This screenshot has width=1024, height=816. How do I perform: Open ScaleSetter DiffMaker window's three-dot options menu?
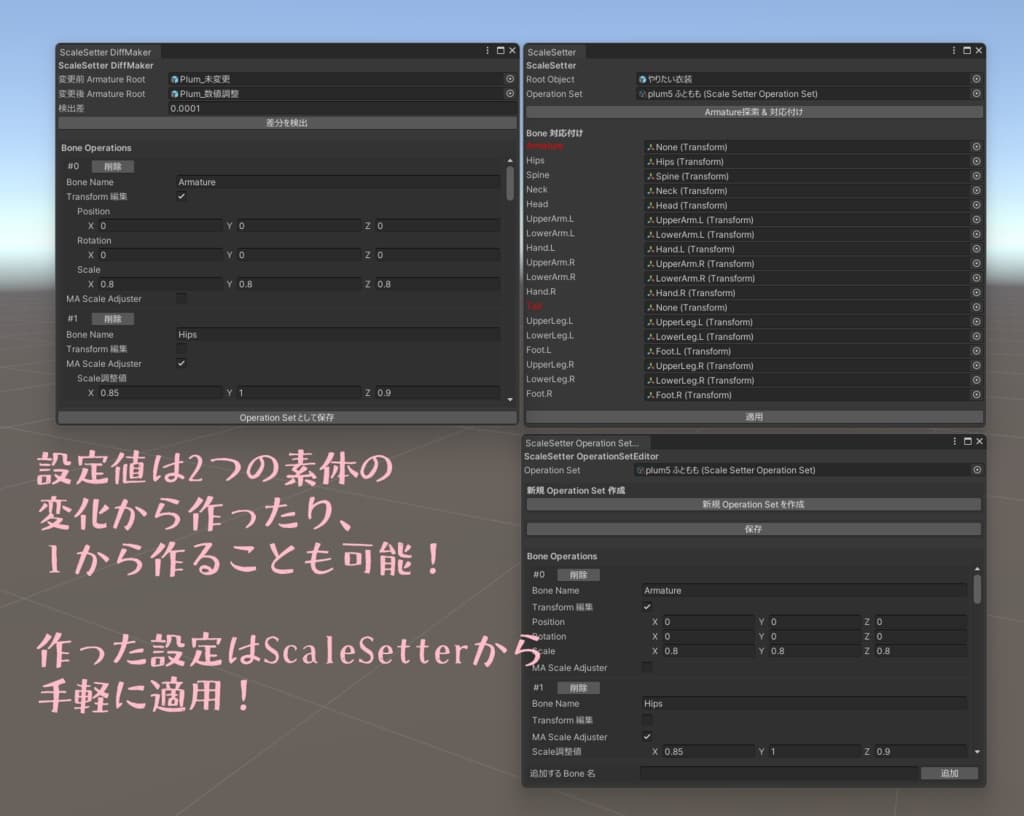coord(487,51)
